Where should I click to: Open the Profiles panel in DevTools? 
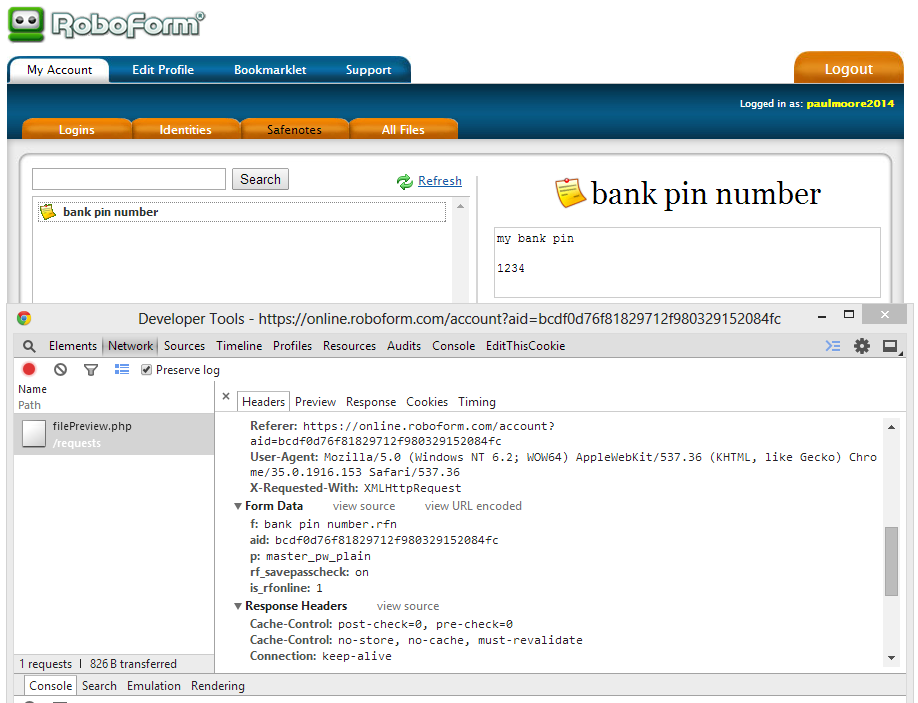(x=292, y=346)
